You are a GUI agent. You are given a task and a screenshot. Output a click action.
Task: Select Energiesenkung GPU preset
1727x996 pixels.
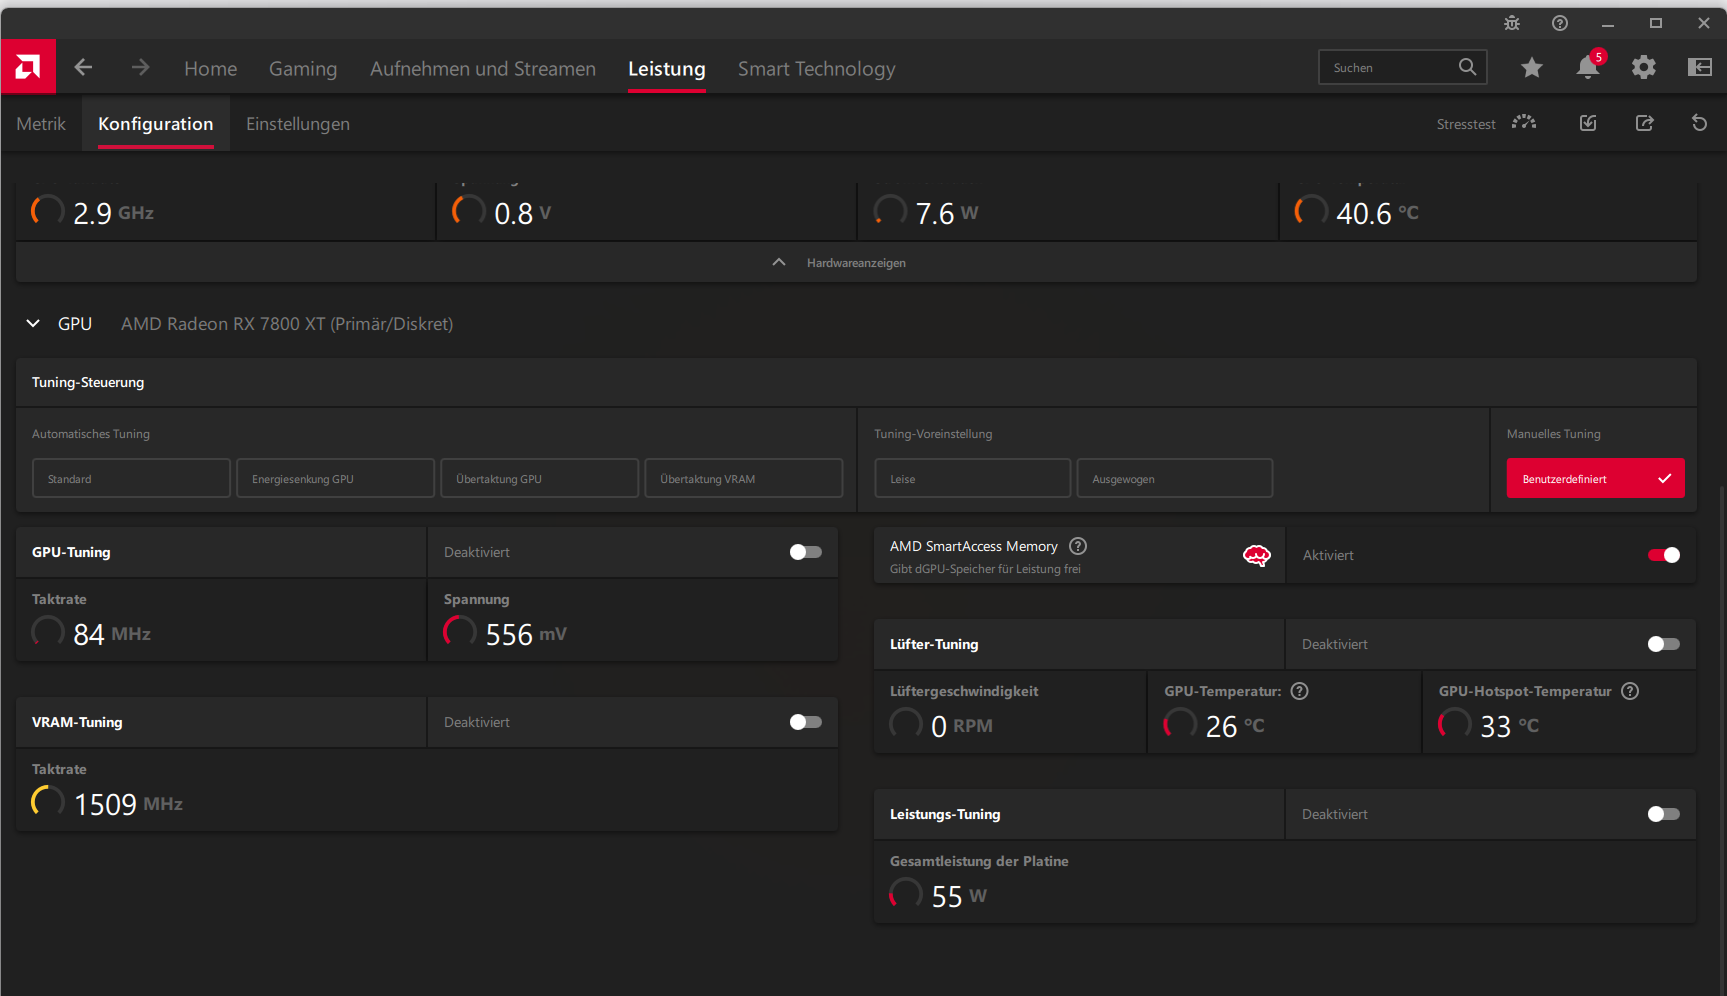pos(335,478)
